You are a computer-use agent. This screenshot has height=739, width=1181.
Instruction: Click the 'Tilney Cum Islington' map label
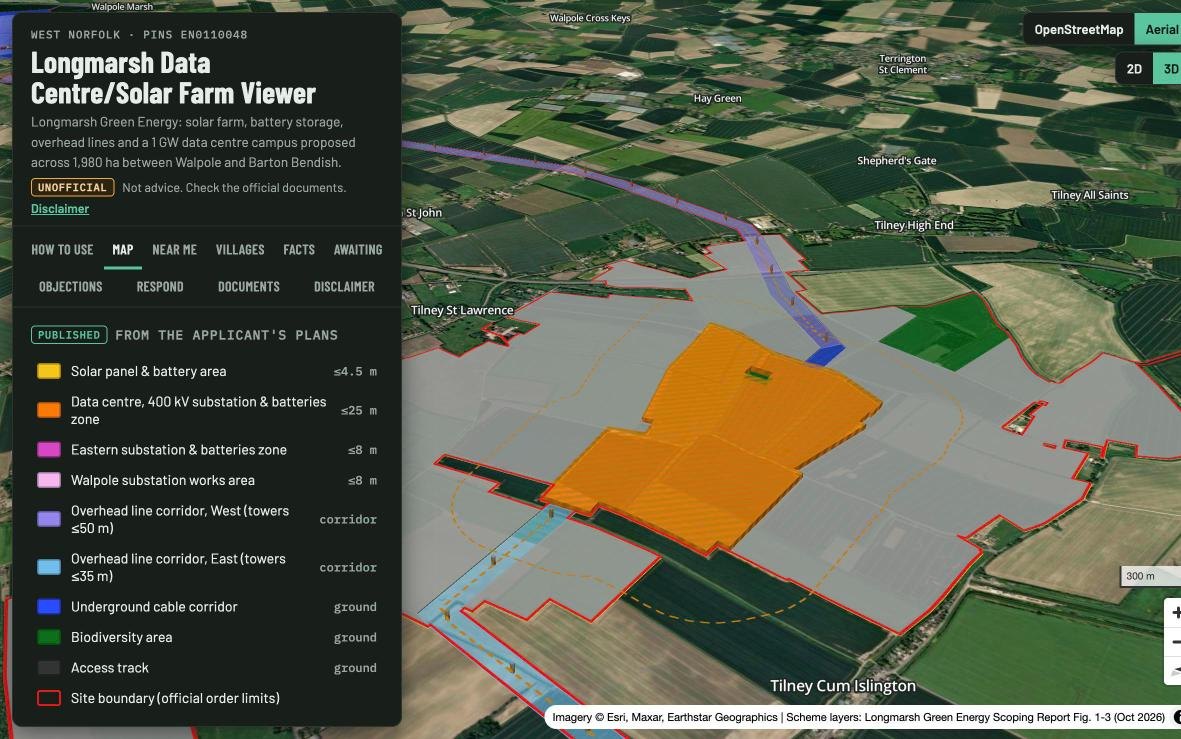click(843, 686)
